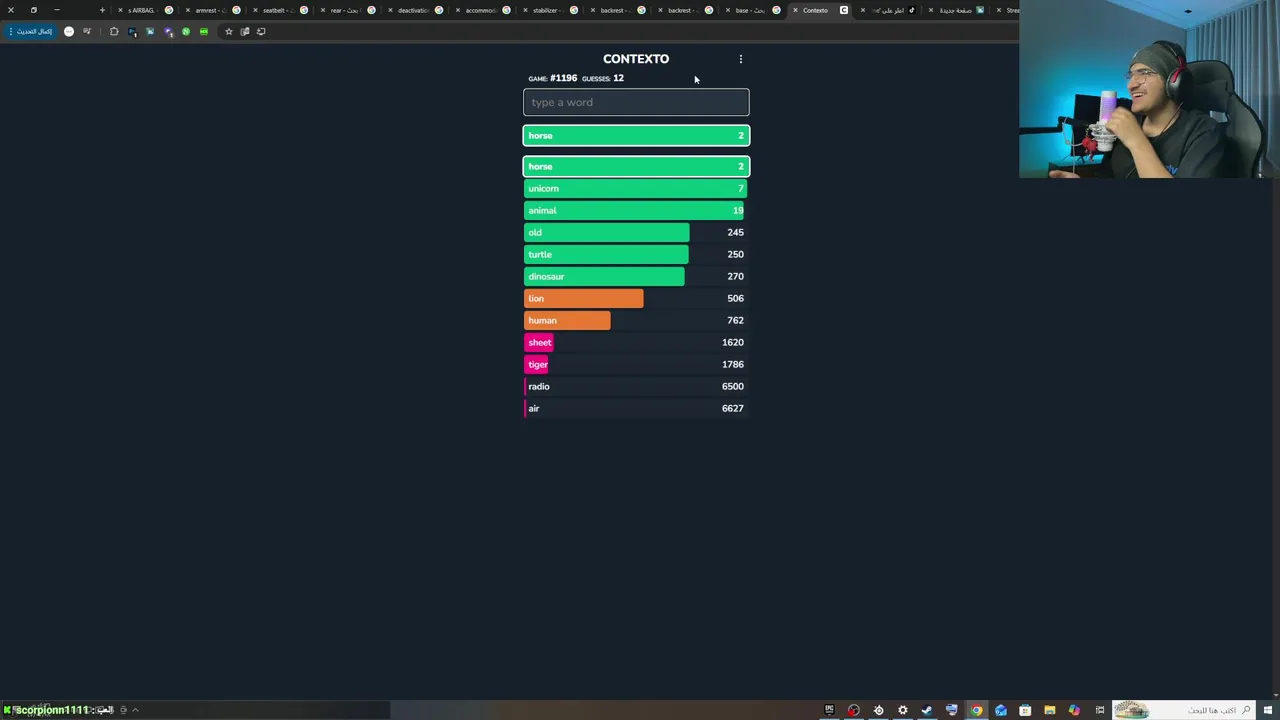Open the Contexto three-dot options menu
This screenshot has height=720, width=1280.
(x=741, y=59)
